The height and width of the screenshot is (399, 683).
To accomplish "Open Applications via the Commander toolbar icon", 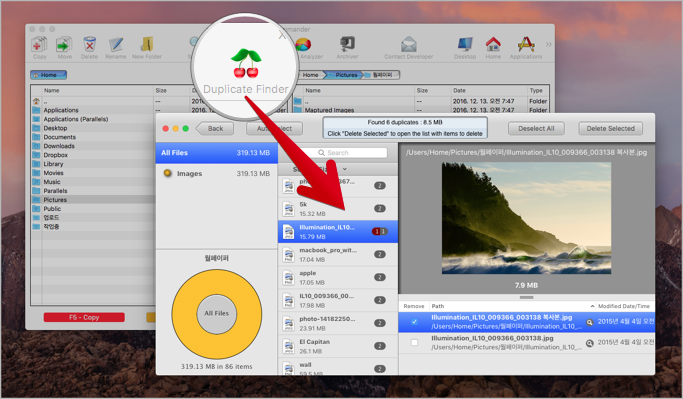I will tap(526, 44).
